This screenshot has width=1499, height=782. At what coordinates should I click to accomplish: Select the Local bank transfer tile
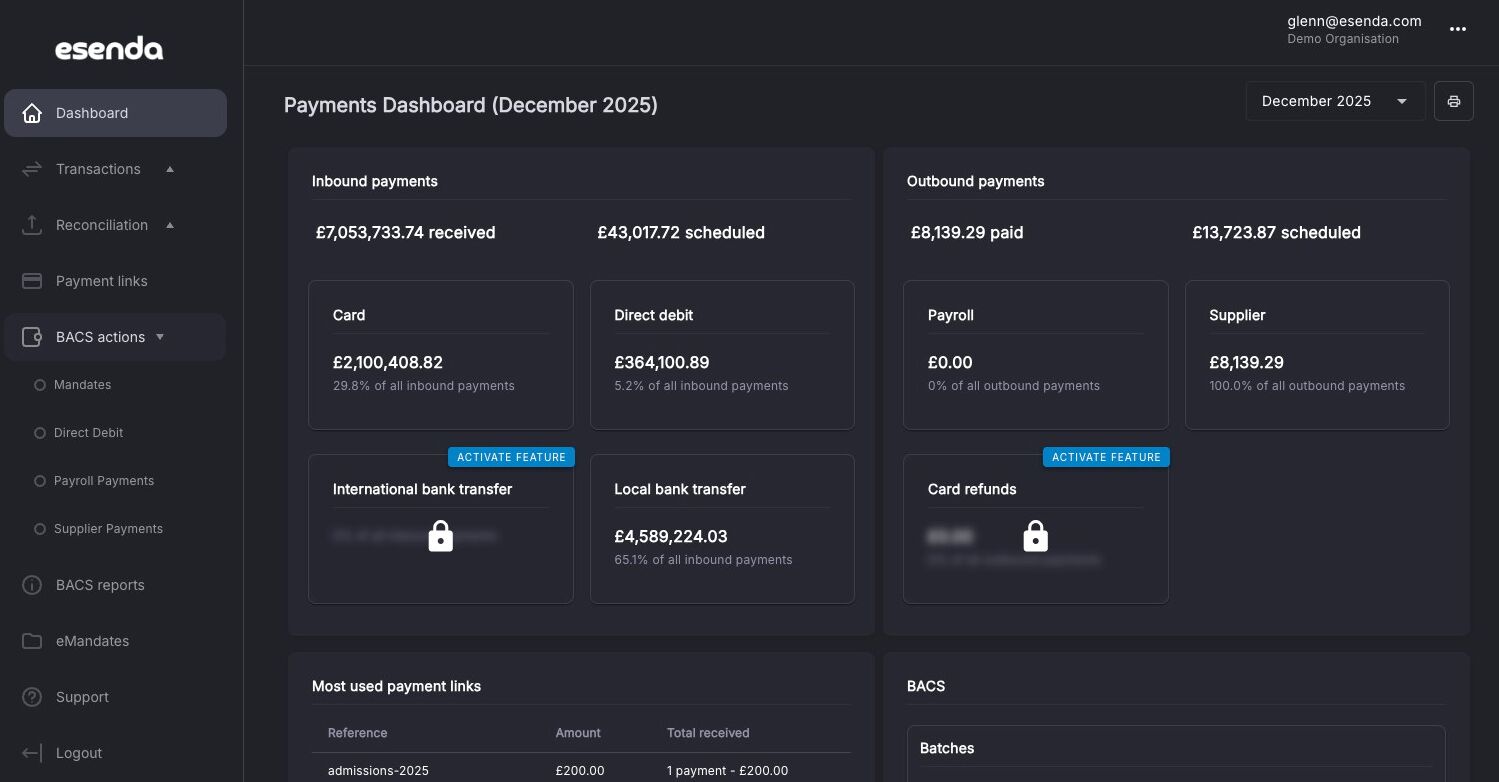point(722,529)
